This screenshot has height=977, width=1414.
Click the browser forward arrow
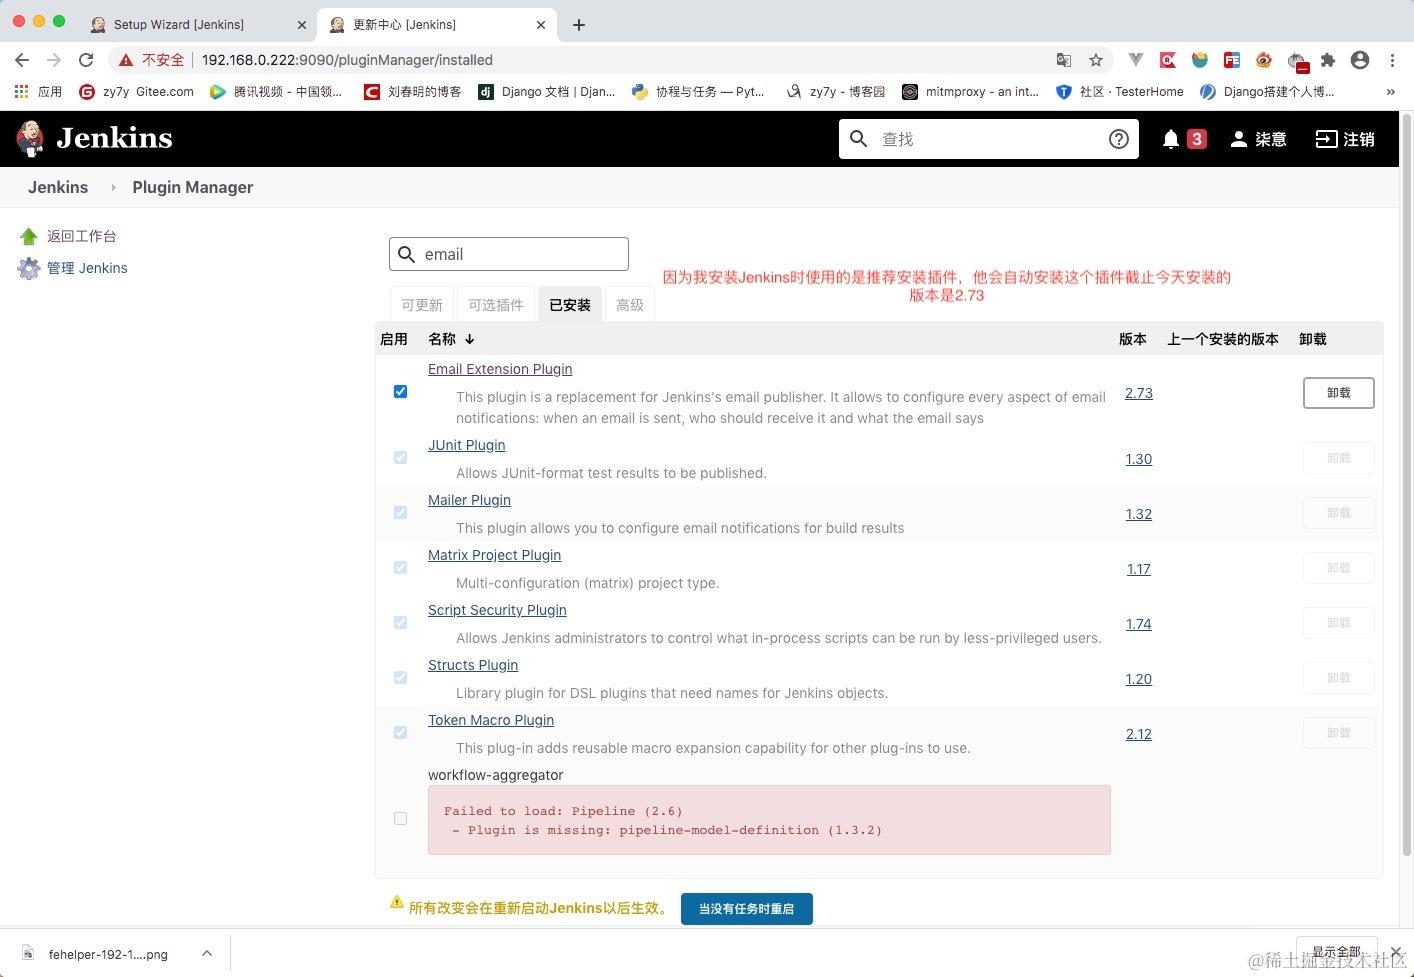[54, 60]
